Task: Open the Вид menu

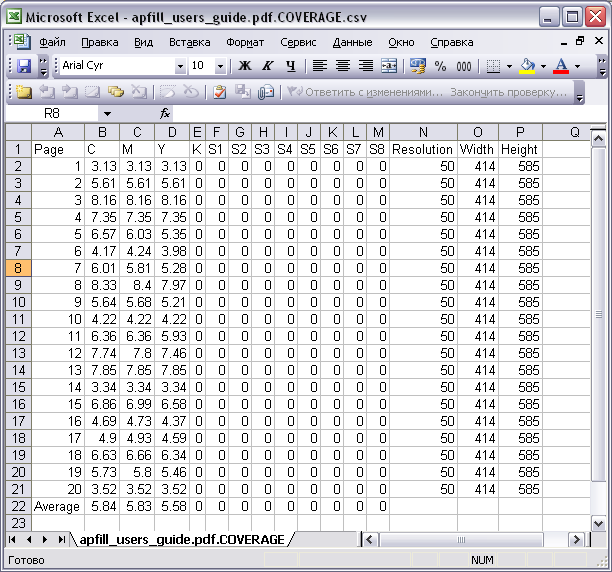Action: tap(144, 42)
